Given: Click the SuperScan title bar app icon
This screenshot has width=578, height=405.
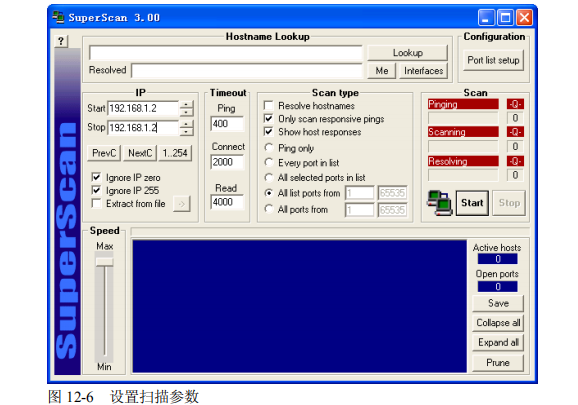Looking at the screenshot, I should (58, 17).
